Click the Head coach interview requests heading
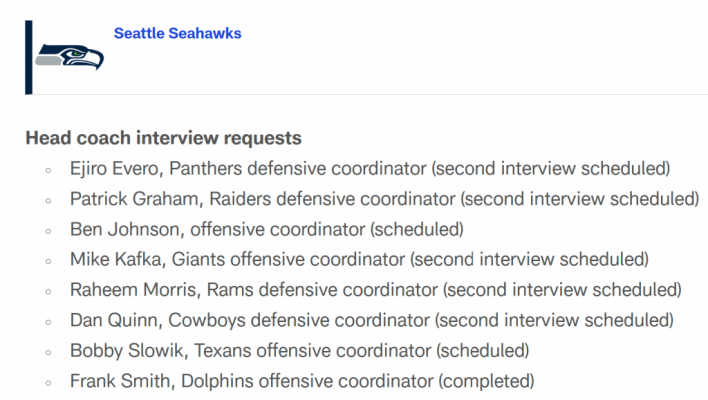Screen dimensions: 708x400 163,138
